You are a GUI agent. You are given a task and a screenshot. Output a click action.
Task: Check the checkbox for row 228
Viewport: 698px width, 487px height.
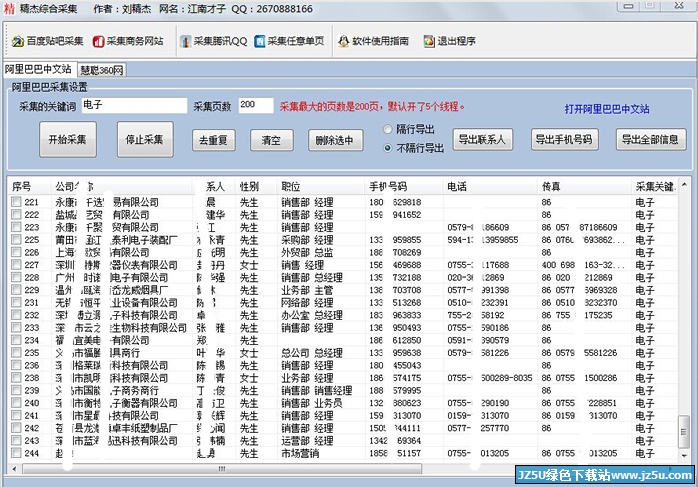click(16, 277)
